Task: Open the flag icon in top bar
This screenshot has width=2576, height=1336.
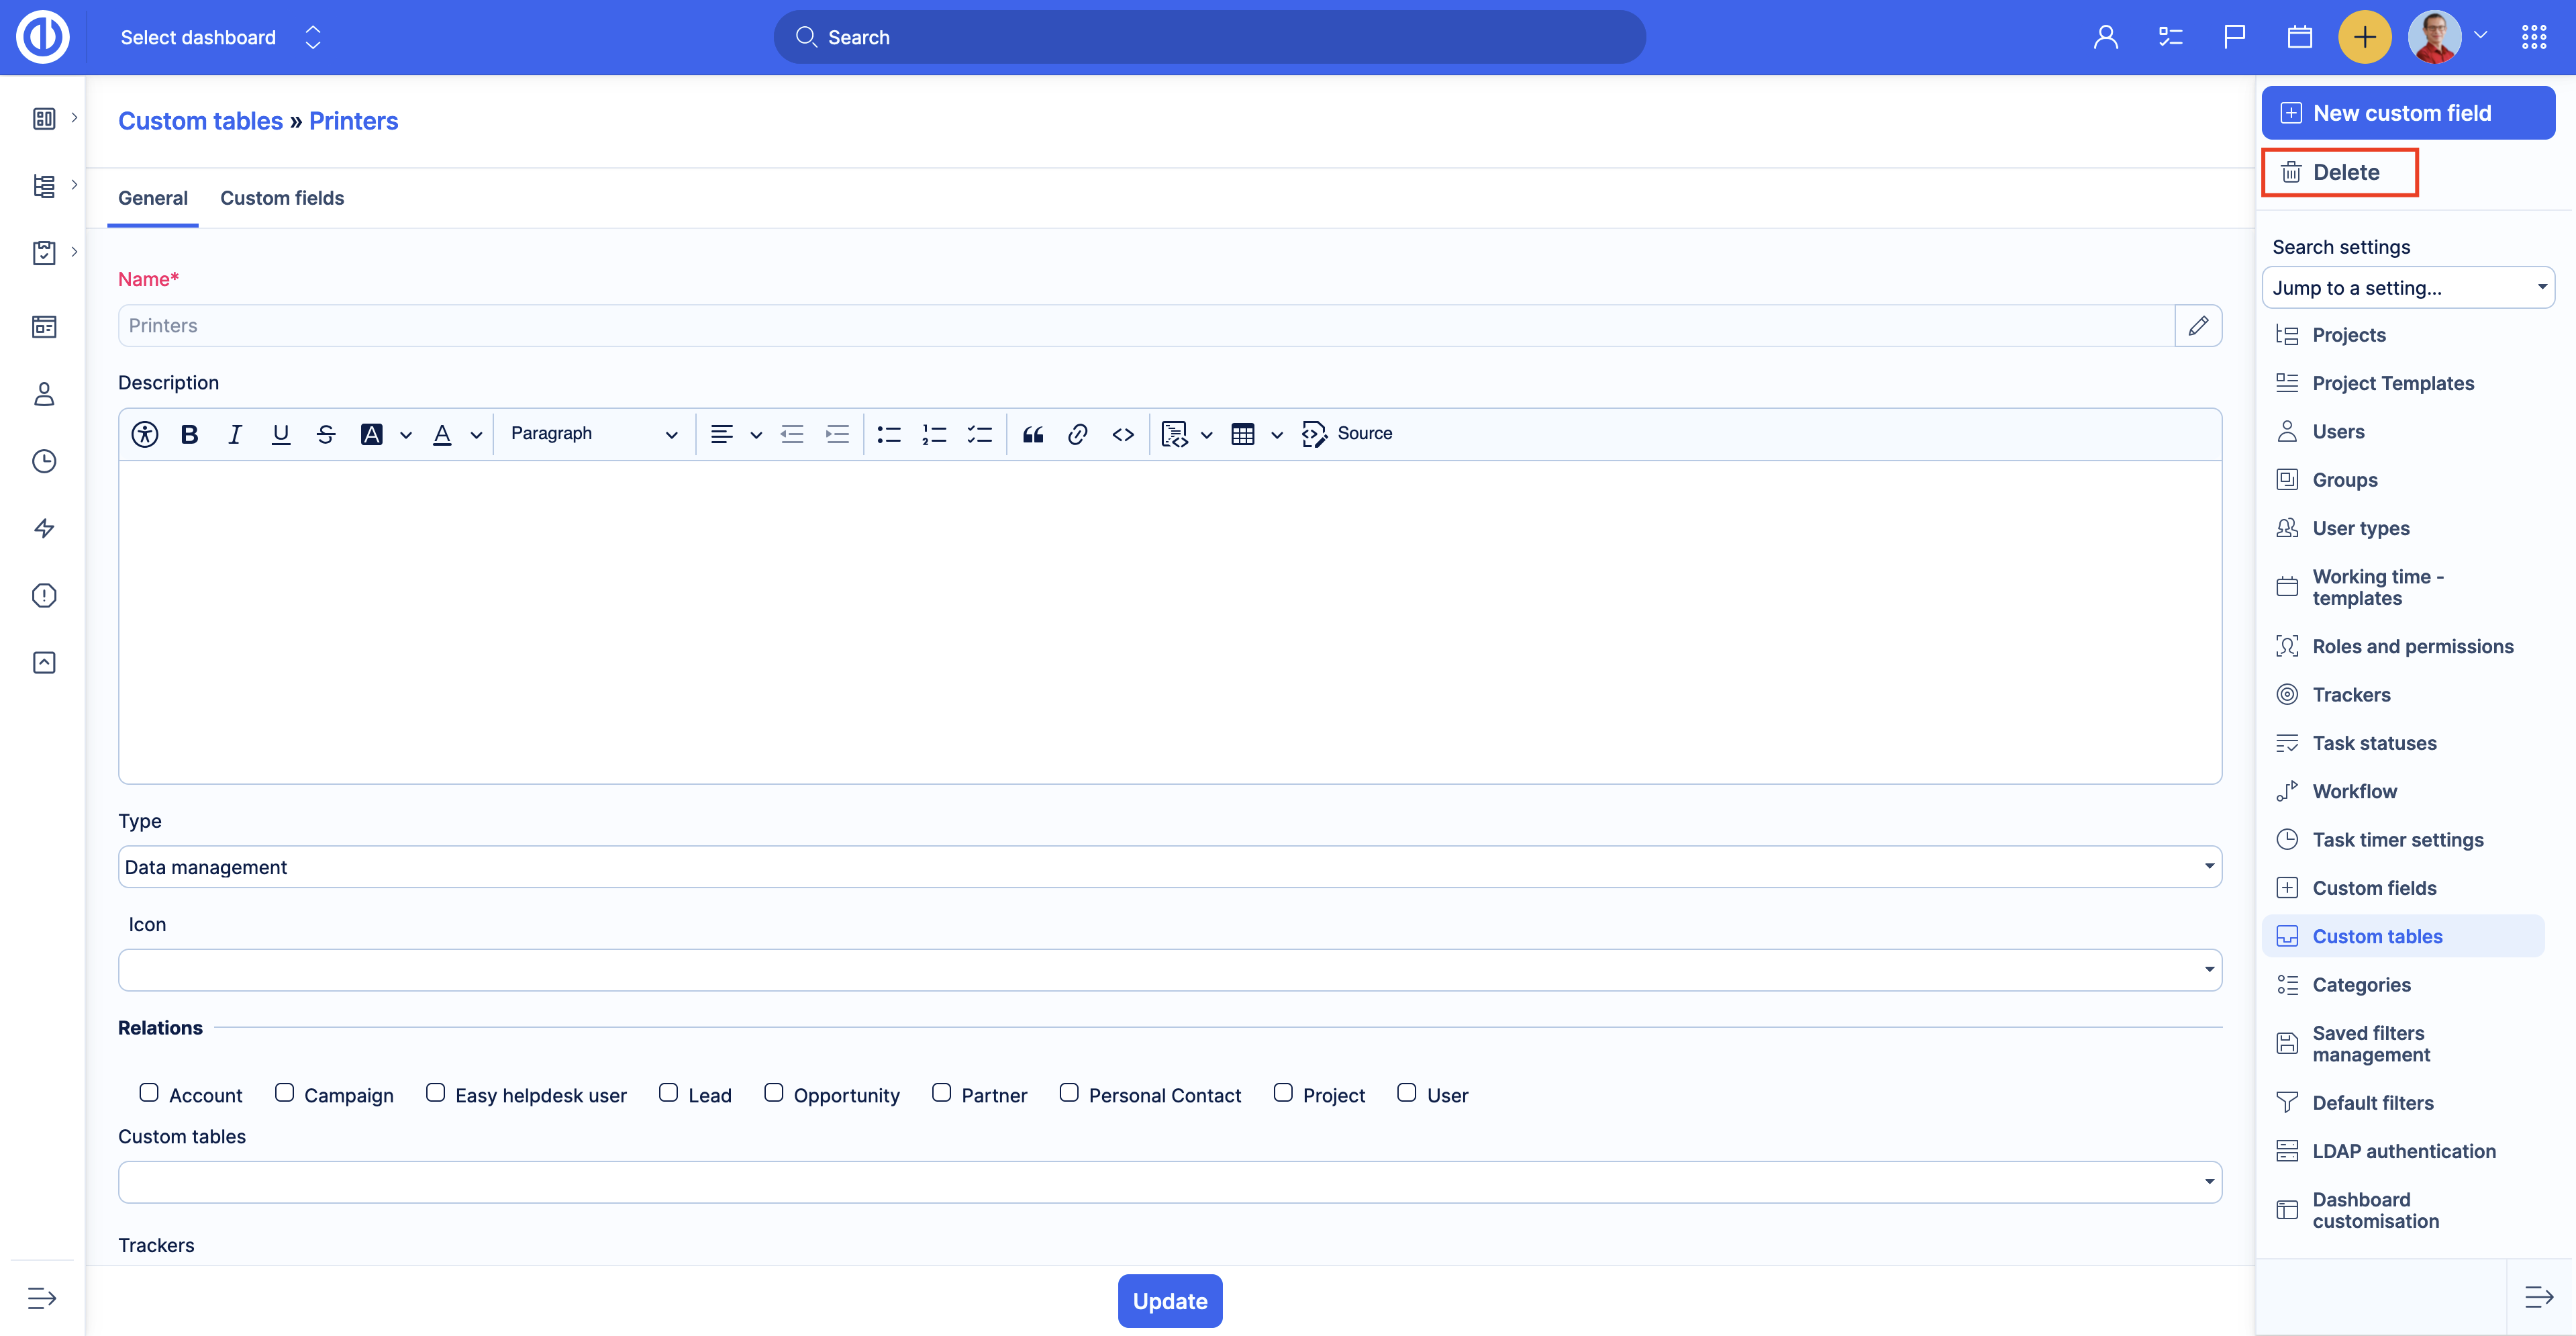Action: (x=2234, y=37)
